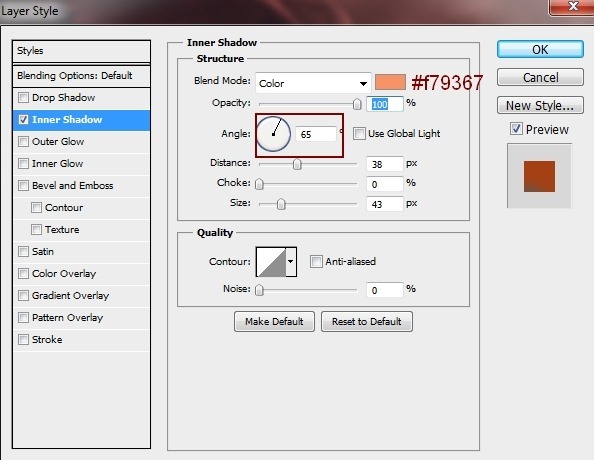Screen dimensions: 594x460
Task: Click the Make Default button
Action: tap(274, 322)
